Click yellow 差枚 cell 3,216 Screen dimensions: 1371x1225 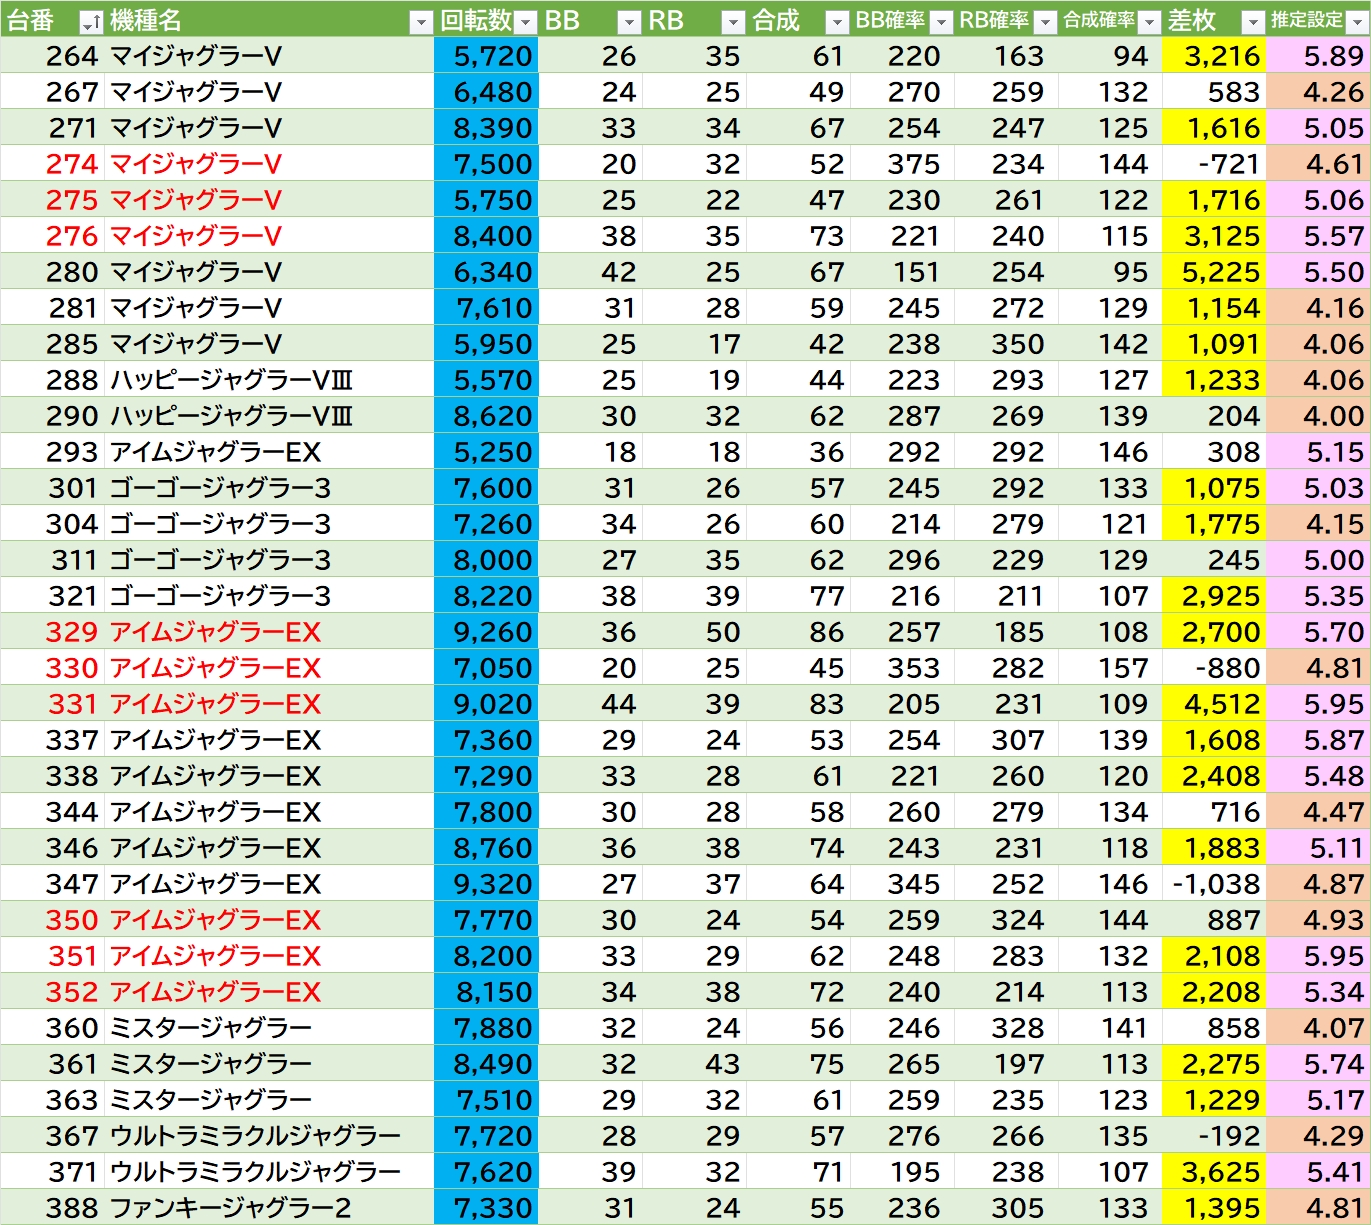point(1214,56)
